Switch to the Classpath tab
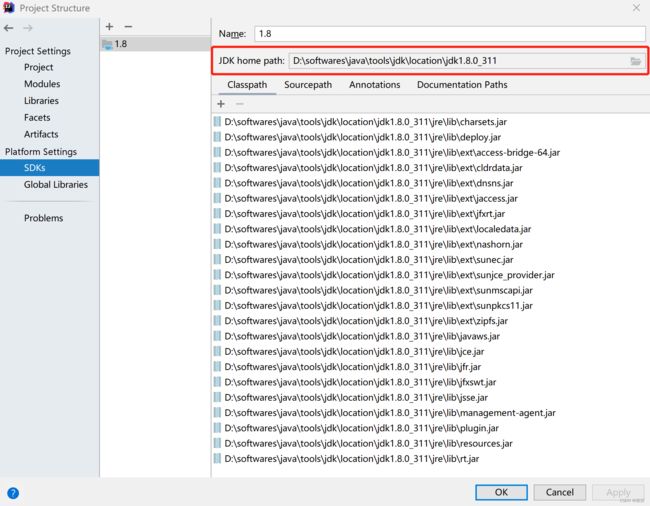Image resolution: width=650 pixels, height=506 pixels. (247, 85)
